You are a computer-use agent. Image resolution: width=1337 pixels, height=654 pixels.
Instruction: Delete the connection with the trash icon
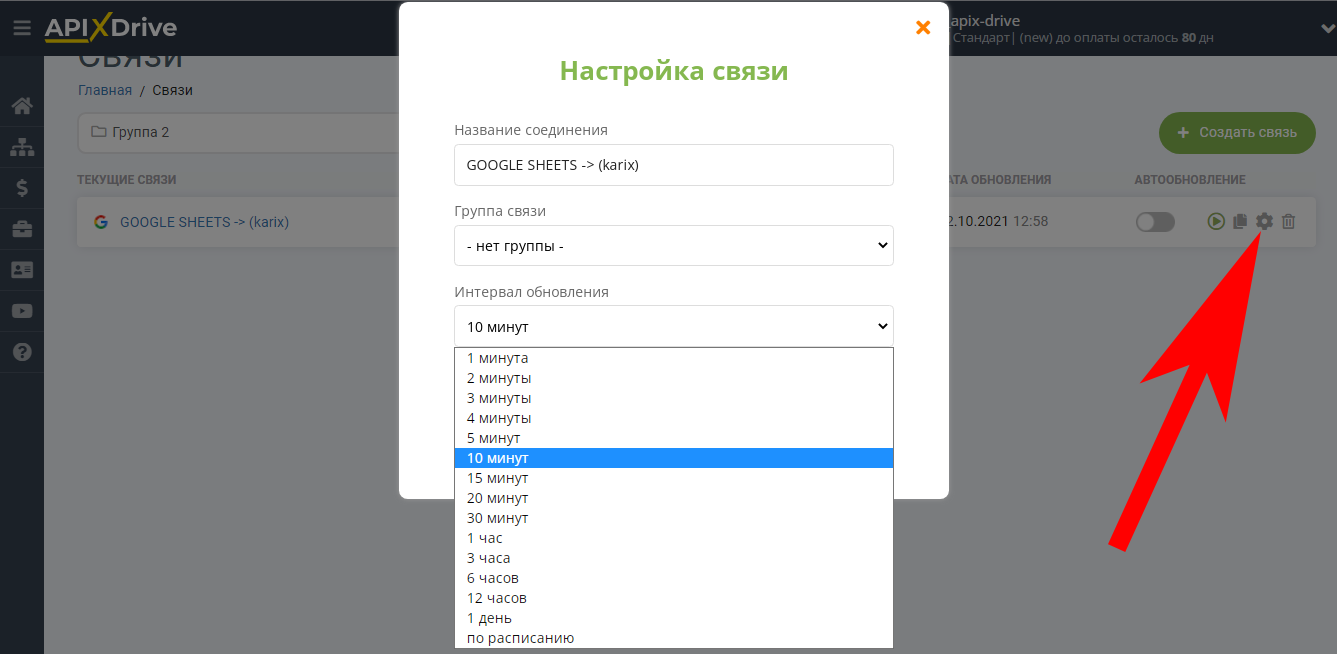[x=1288, y=222]
